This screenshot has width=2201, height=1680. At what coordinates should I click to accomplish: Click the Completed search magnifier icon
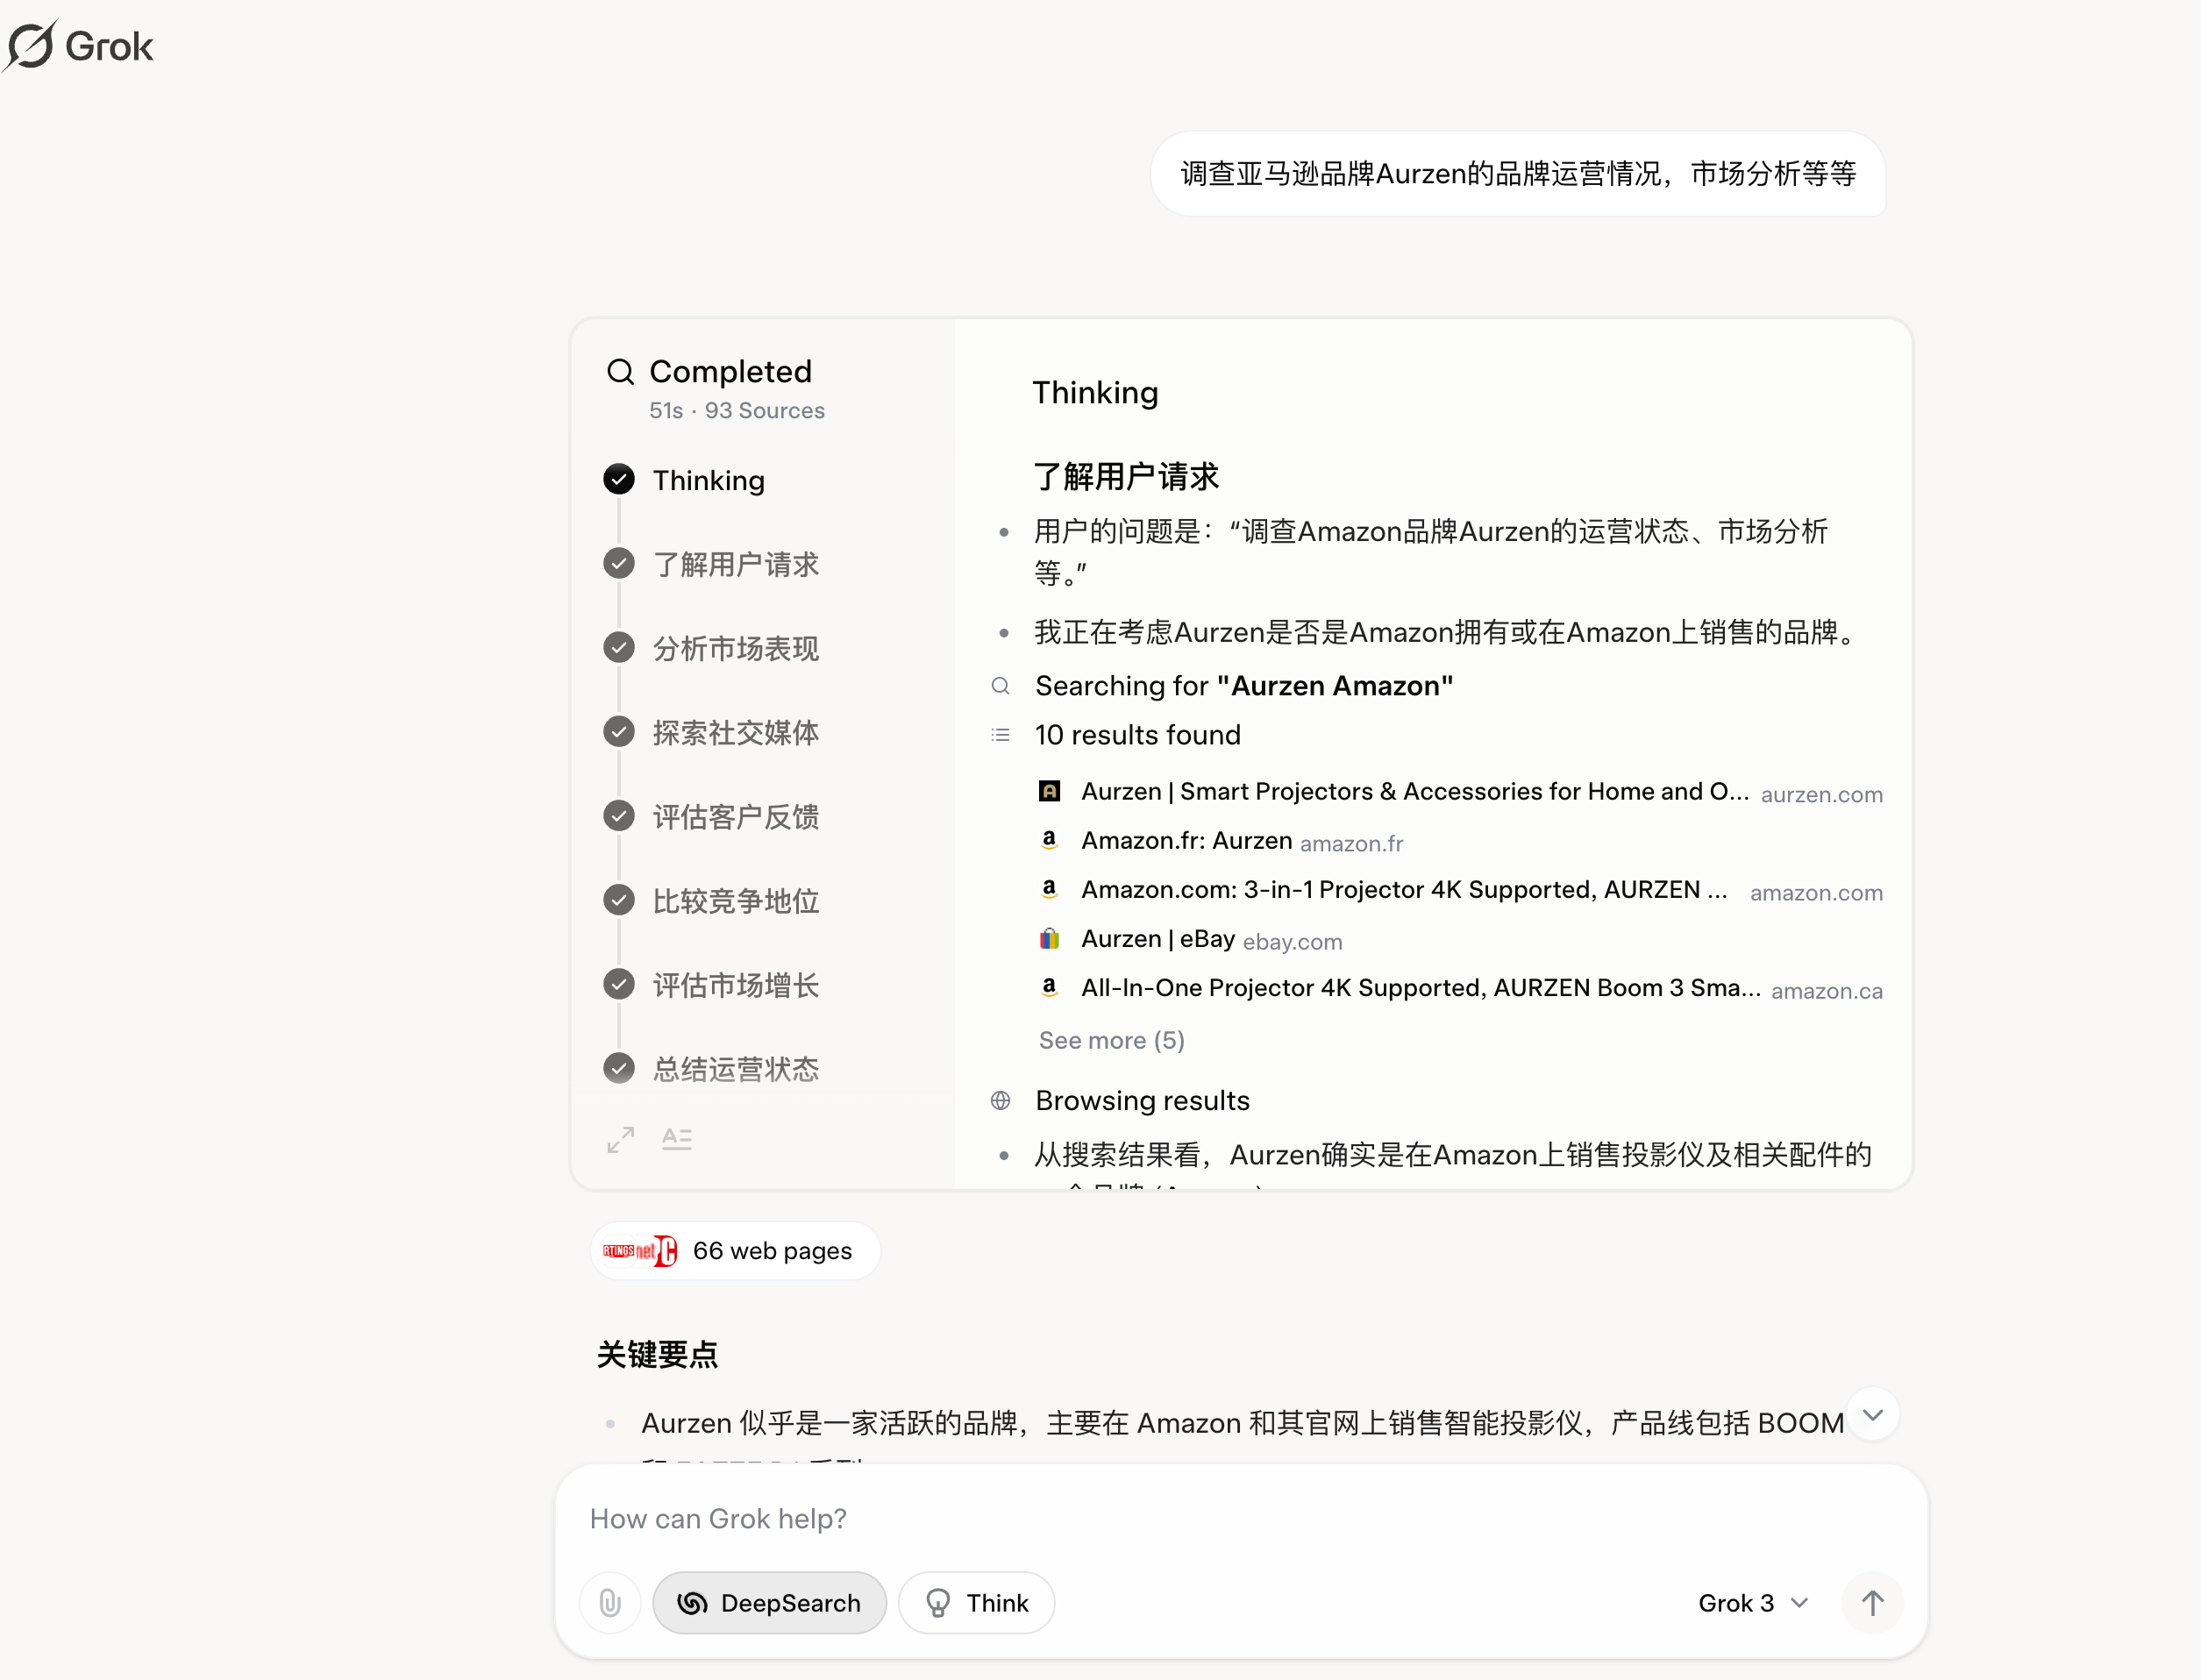point(620,372)
